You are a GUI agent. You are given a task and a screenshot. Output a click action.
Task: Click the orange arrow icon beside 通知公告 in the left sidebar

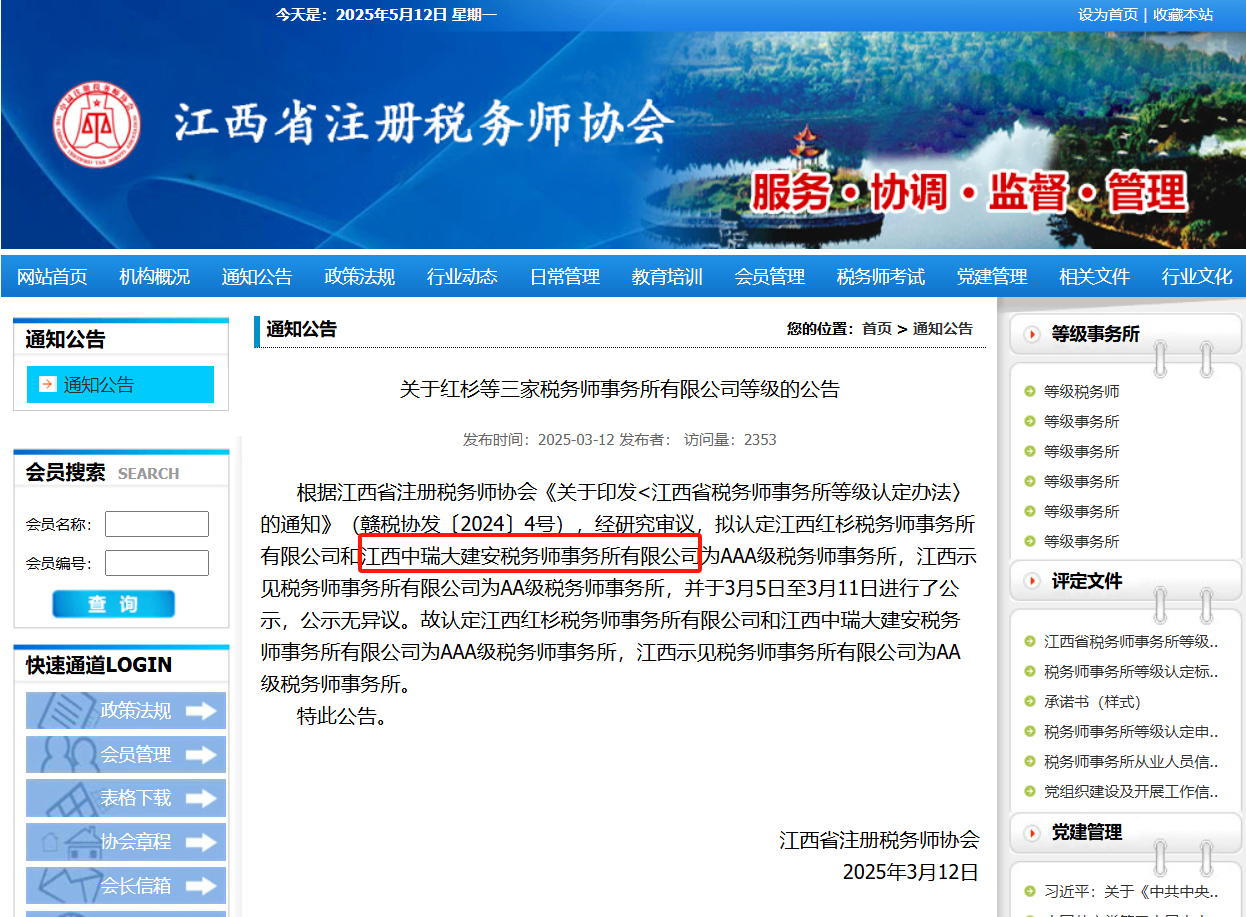pyautogui.click(x=47, y=384)
